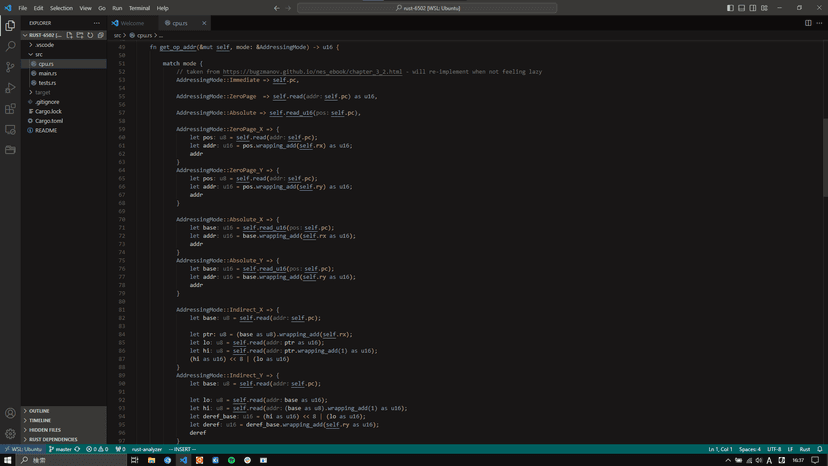
Task: Switch to the Welcome tab
Action: pyautogui.click(x=132, y=23)
